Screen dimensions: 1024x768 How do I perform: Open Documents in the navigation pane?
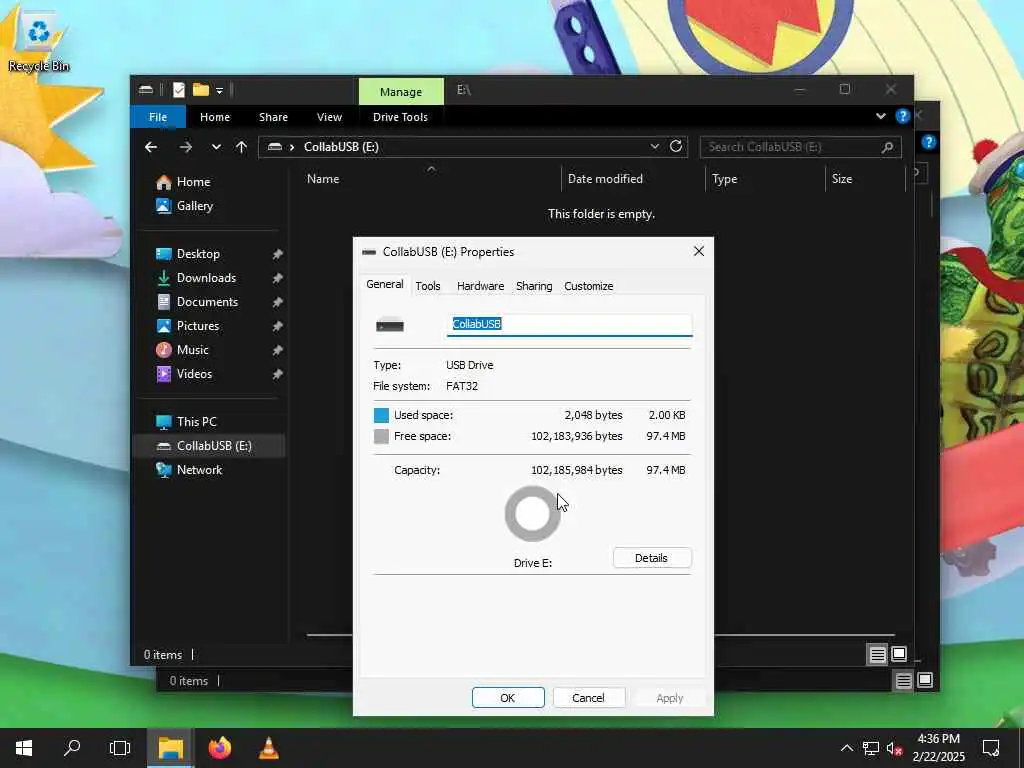click(207, 302)
